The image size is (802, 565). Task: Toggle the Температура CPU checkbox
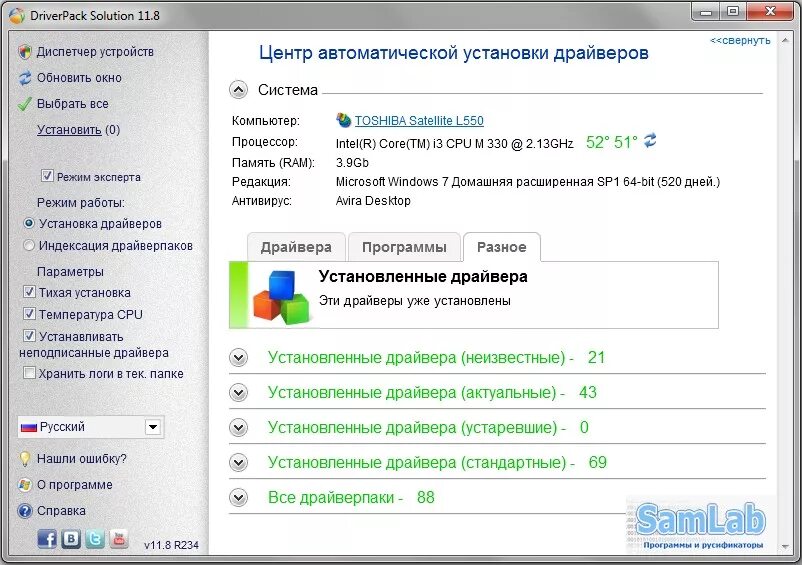(x=29, y=314)
